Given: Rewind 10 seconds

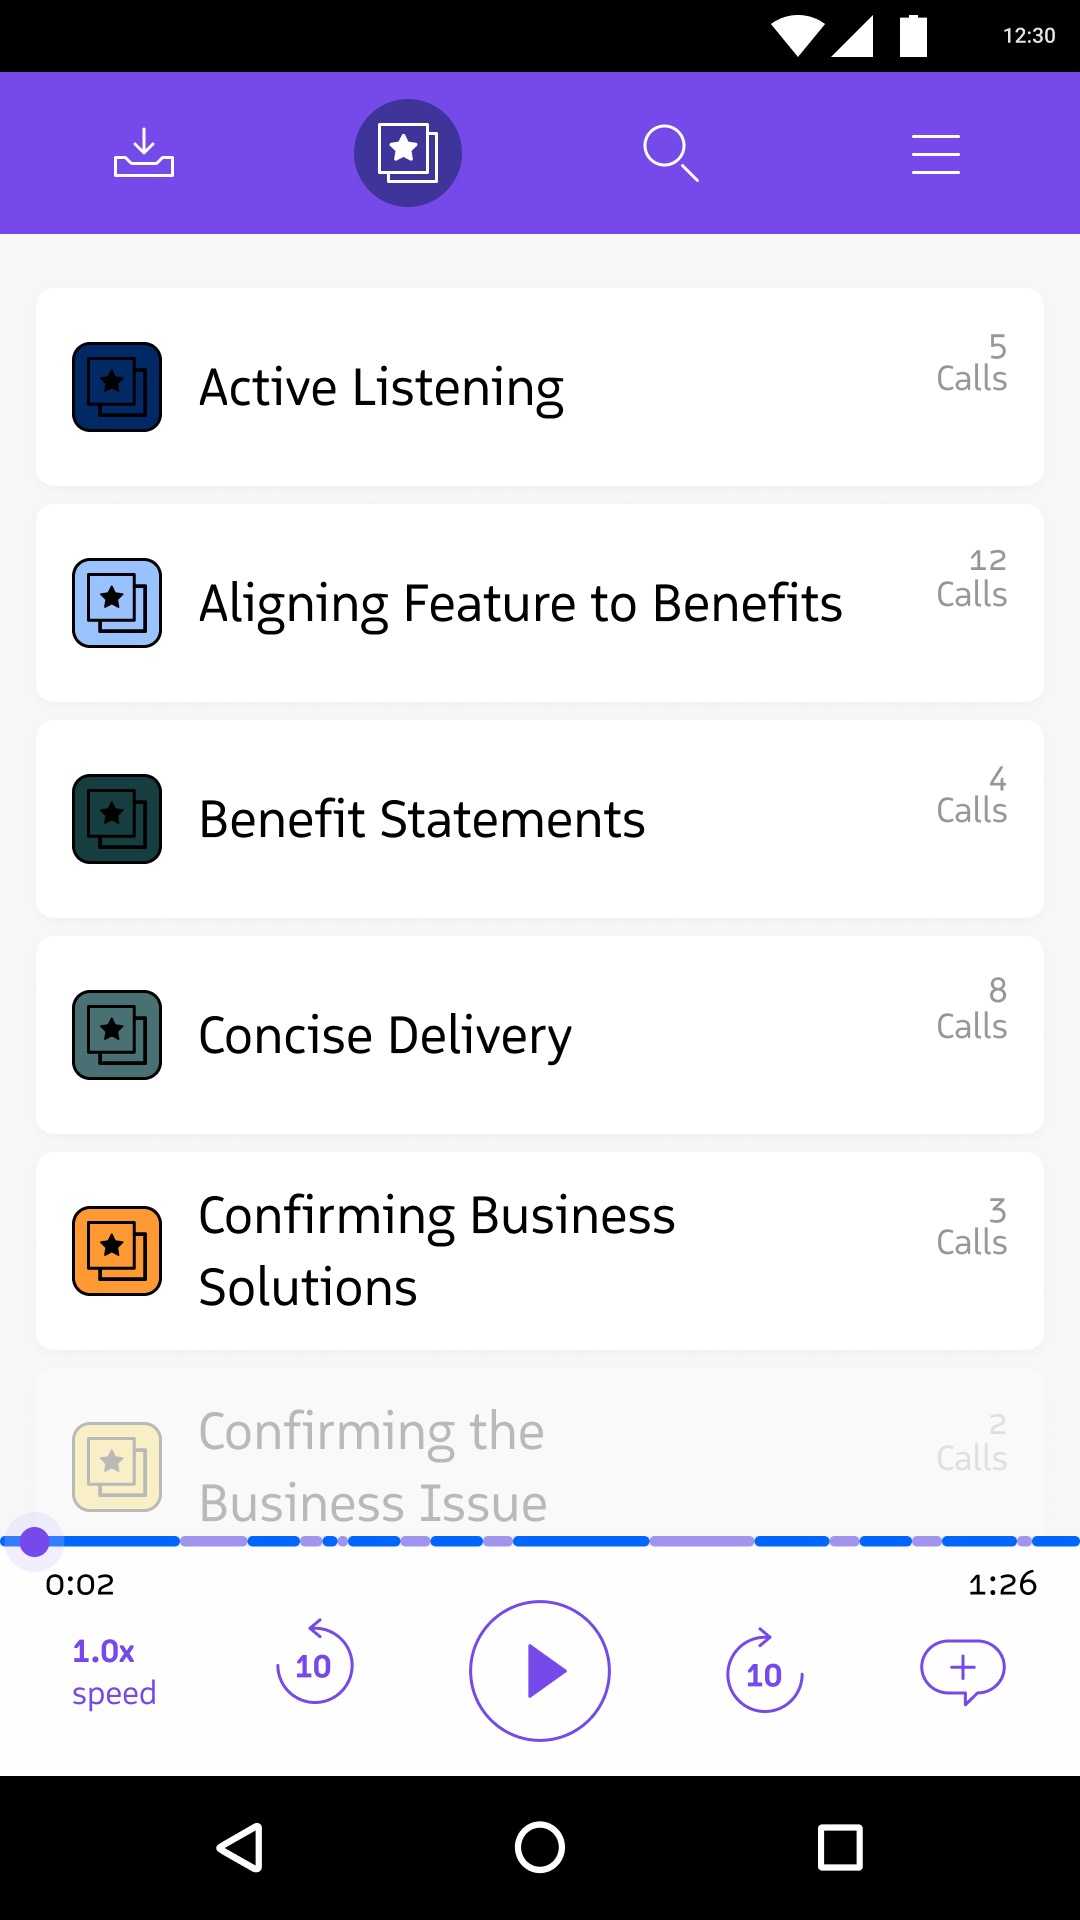Looking at the screenshot, I should [314, 1663].
